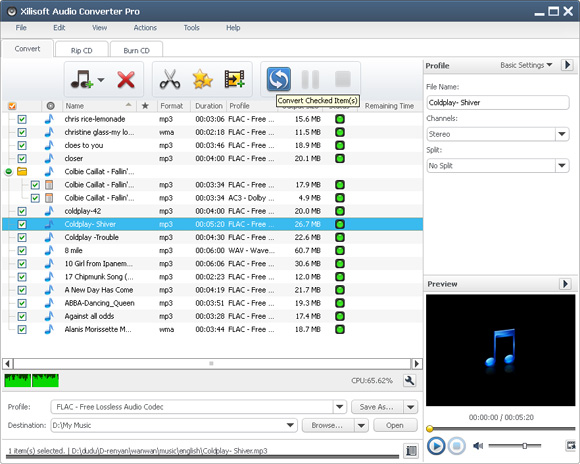This screenshot has width=580, height=464.
Task: Click the CPU usage waveform graph
Action: (x=31, y=380)
